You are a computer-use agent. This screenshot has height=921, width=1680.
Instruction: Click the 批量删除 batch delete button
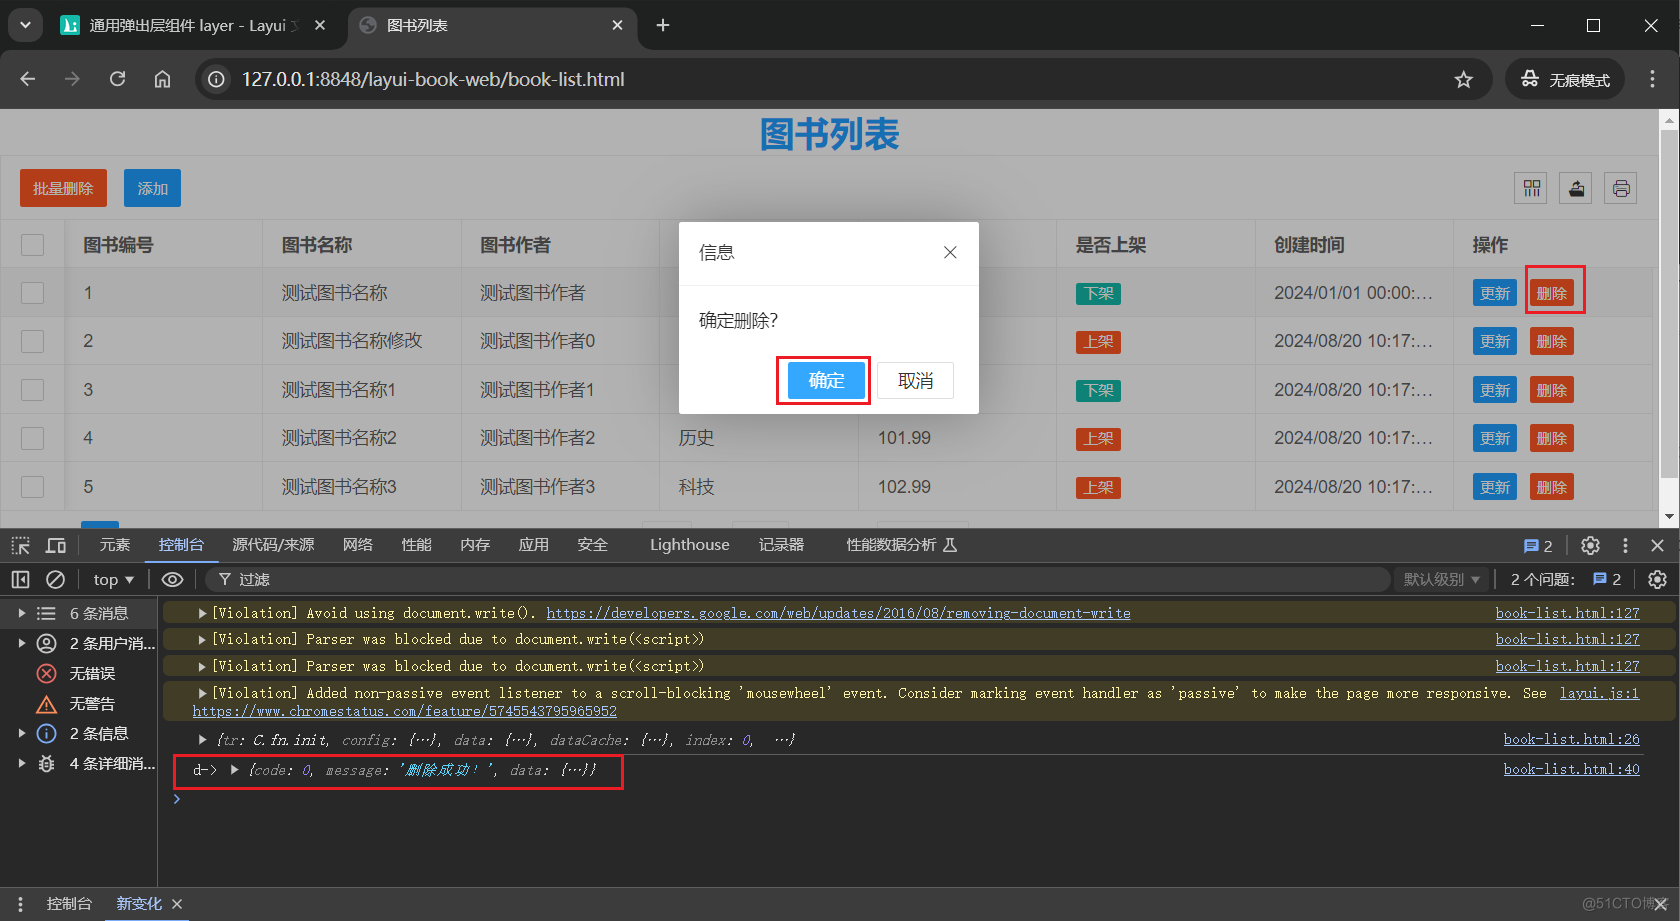63,188
